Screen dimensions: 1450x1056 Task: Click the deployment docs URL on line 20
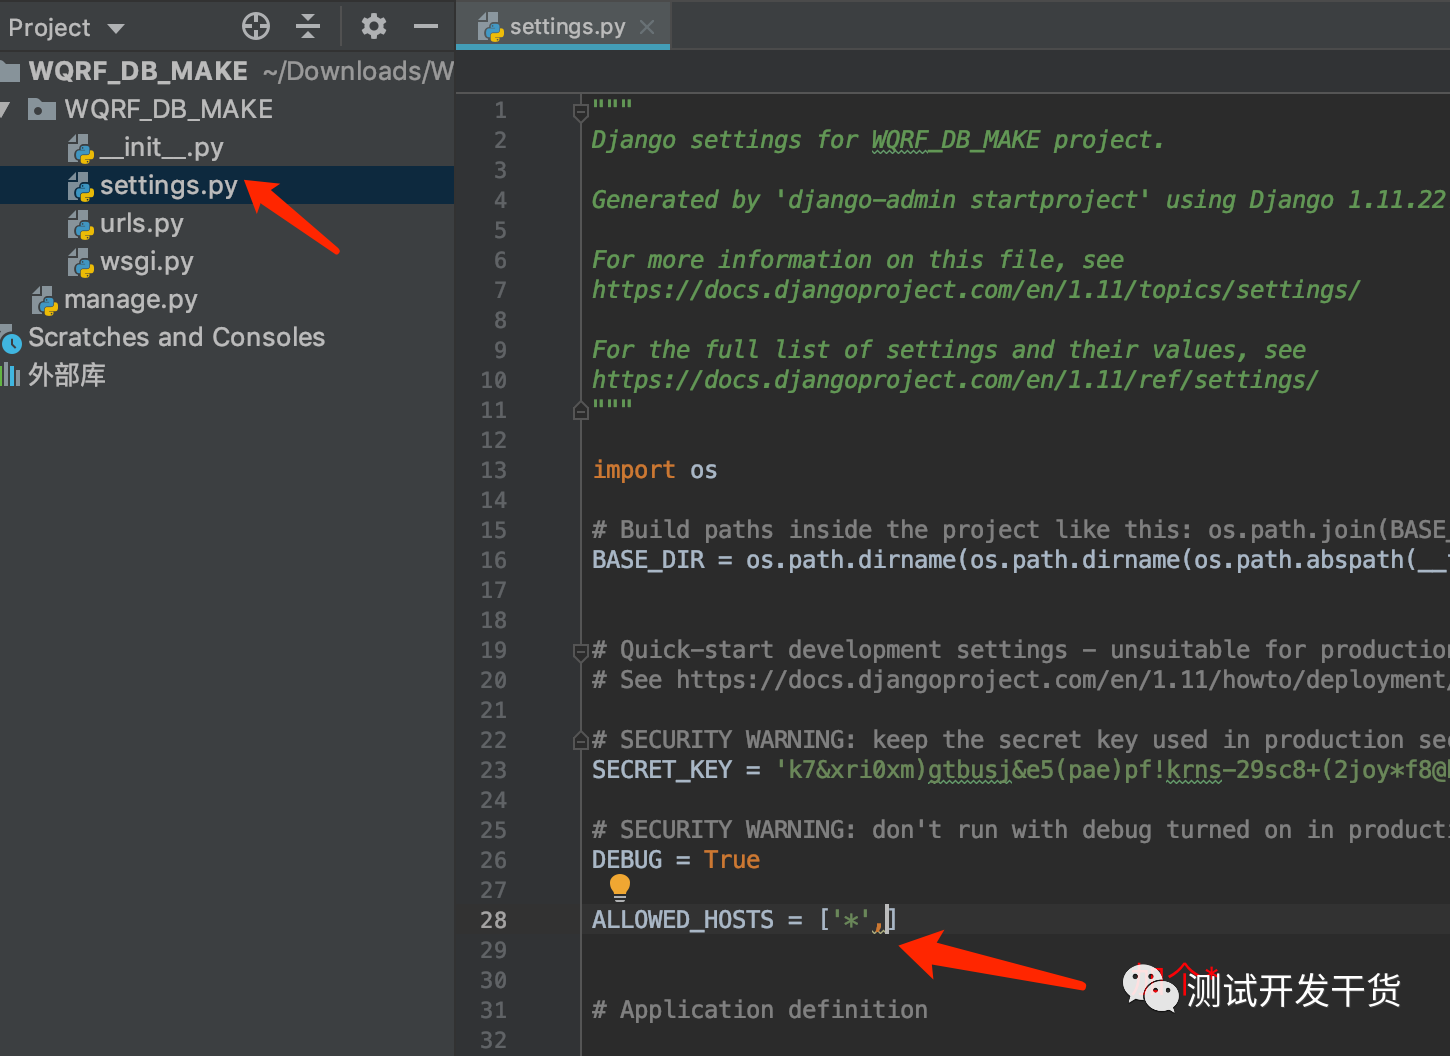[x=1062, y=680]
